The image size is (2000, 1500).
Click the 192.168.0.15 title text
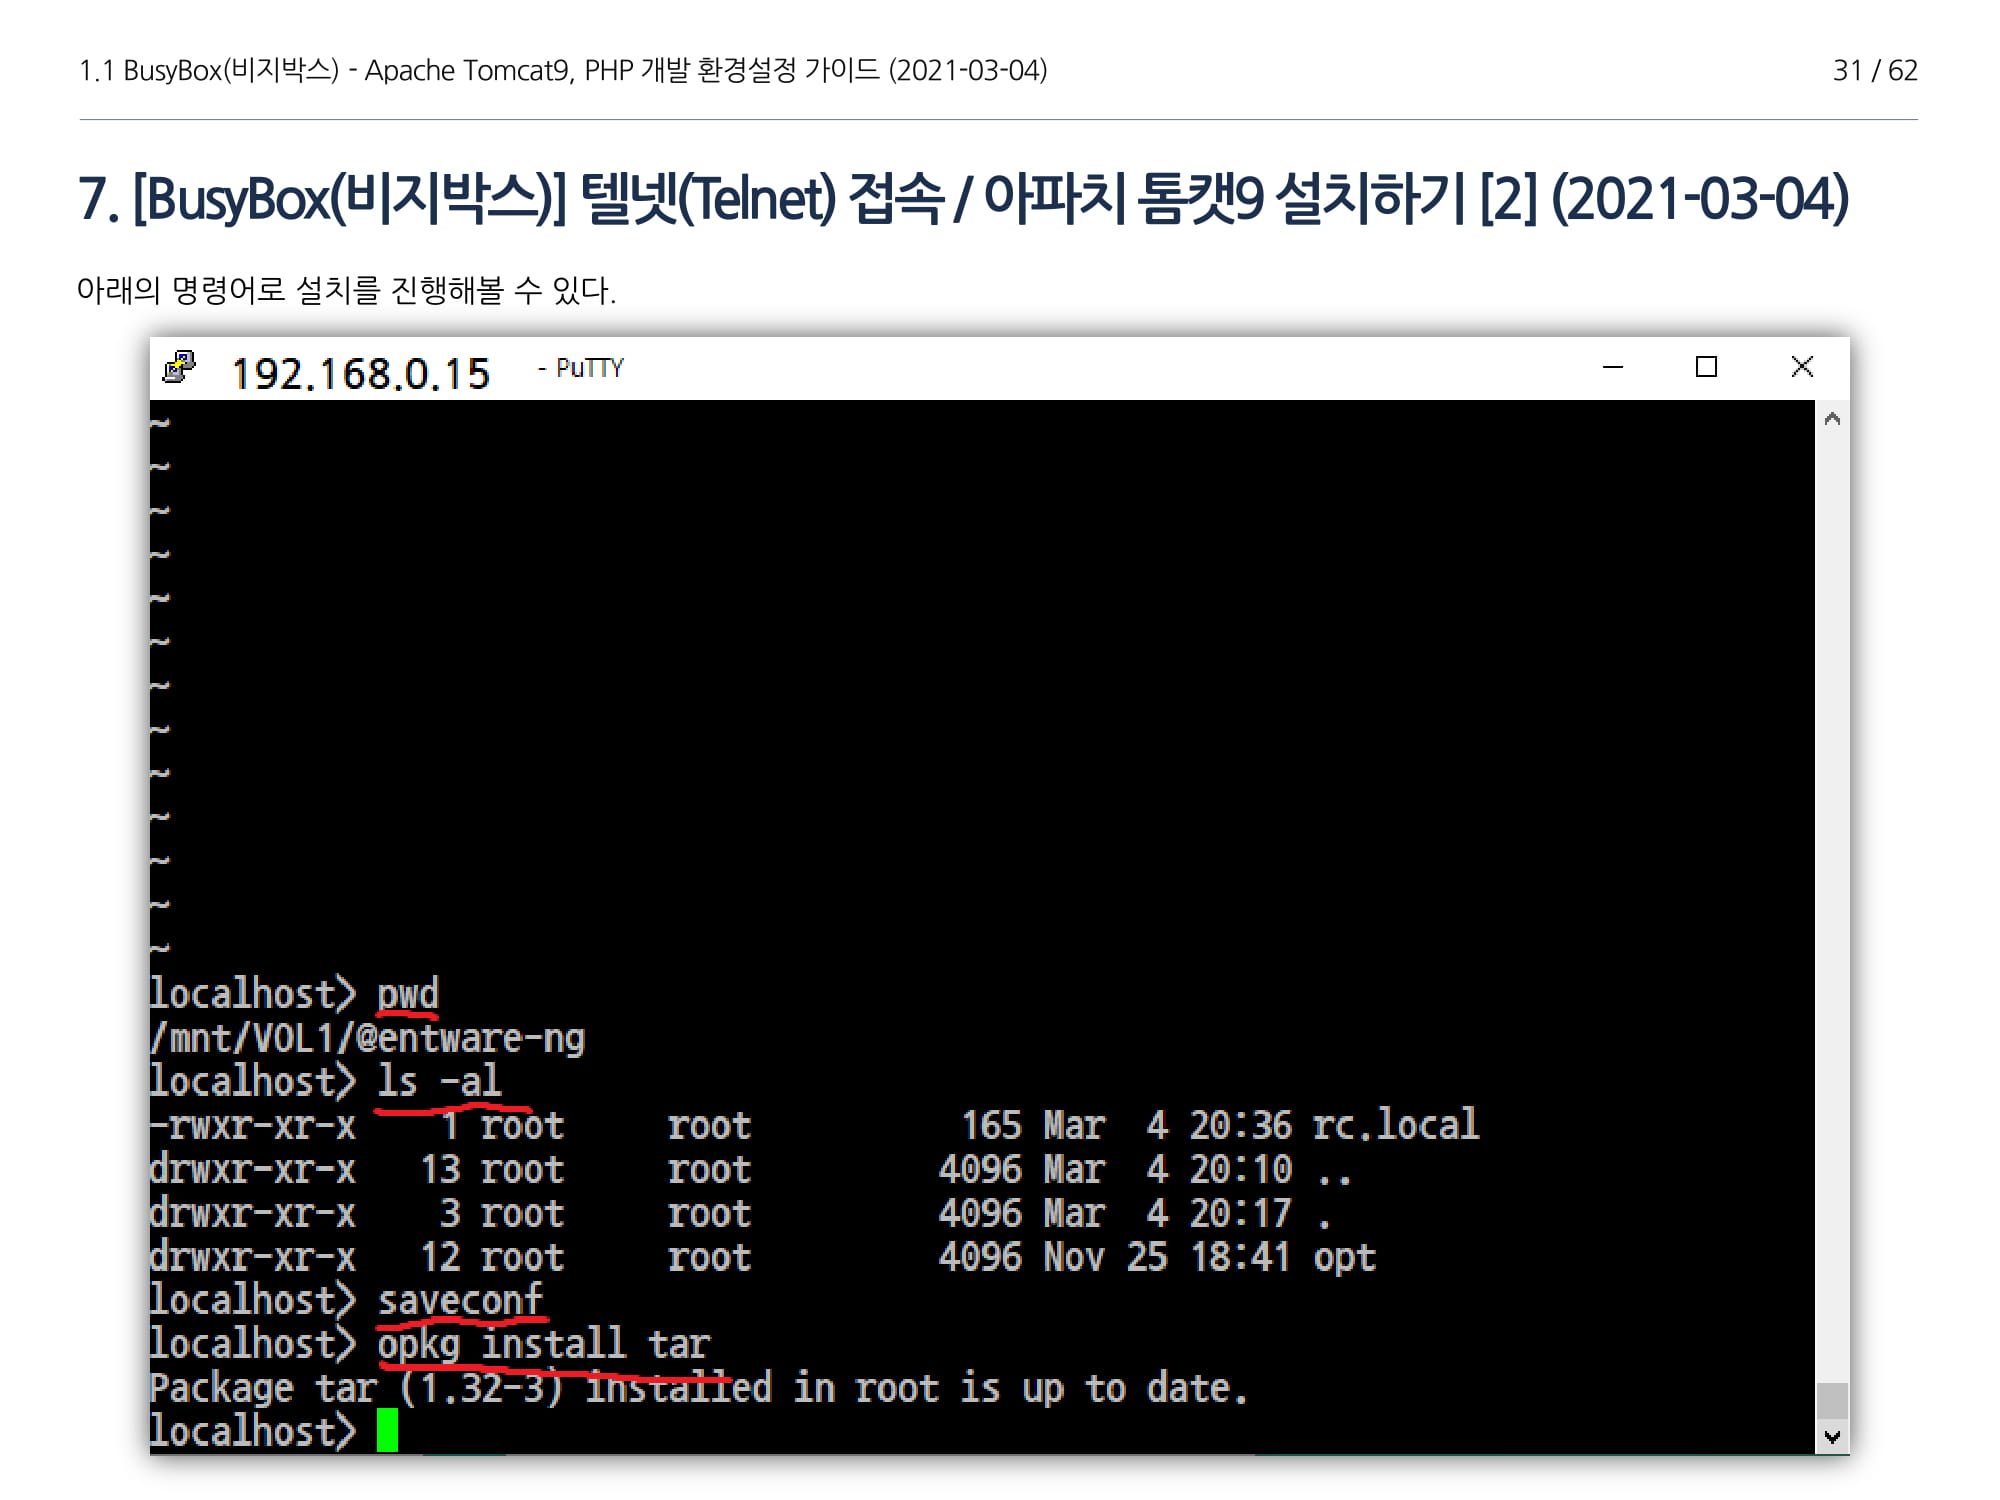pyautogui.click(x=360, y=374)
